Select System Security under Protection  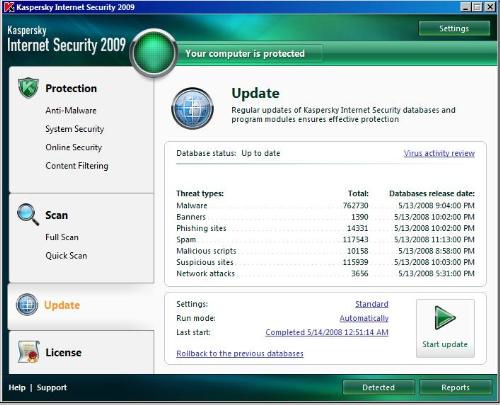click(x=75, y=129)
